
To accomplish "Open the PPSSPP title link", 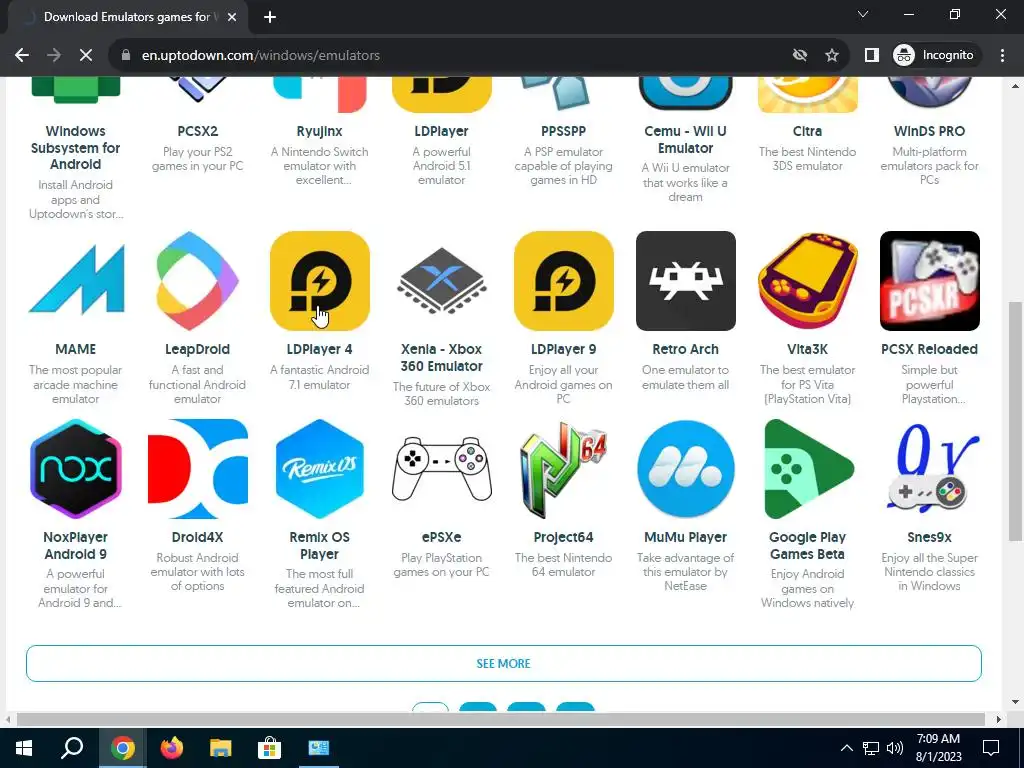I will click(564, 131).
